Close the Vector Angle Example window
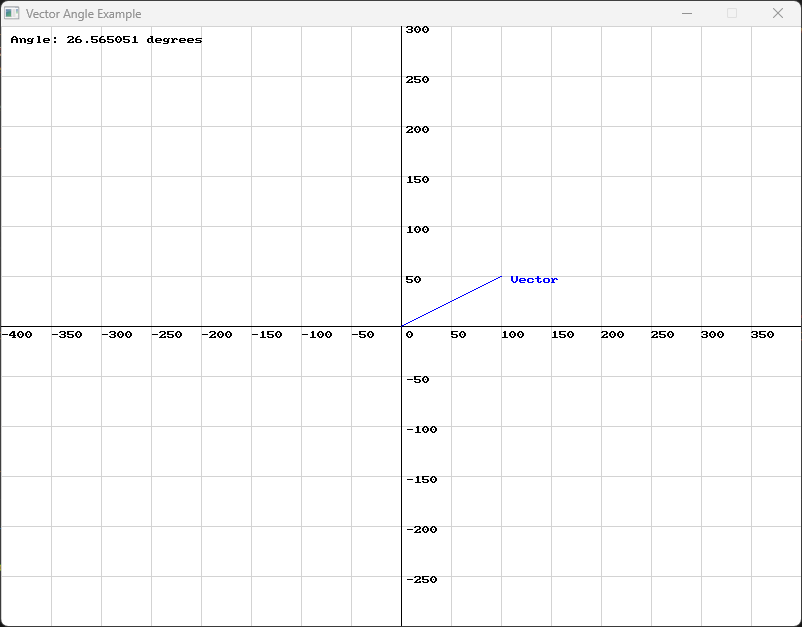 click(x=778, y=14)
